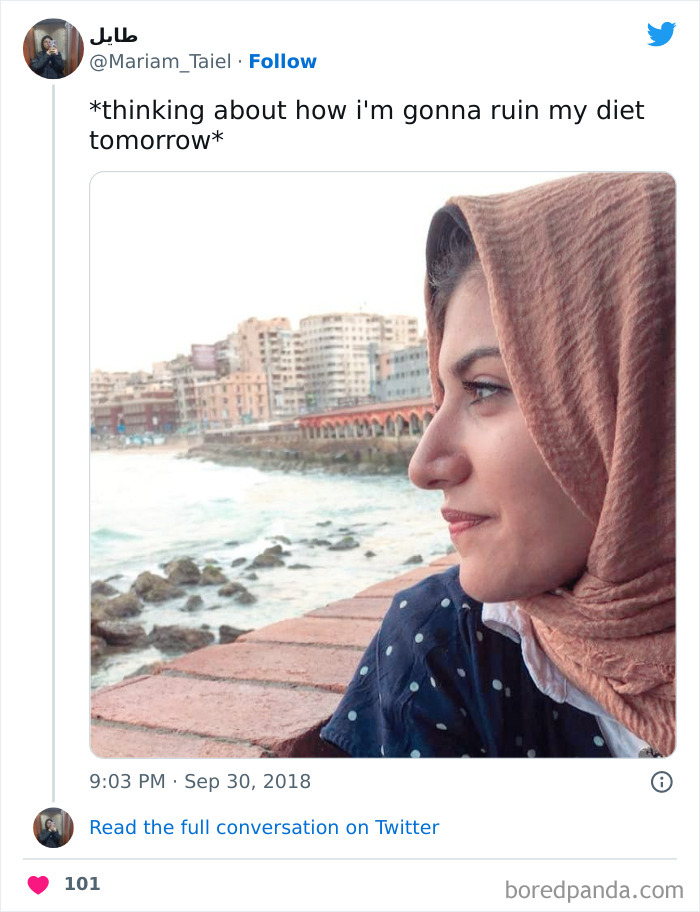The height and width of the screenshot is (912, 700).
Task: Follow @Mariam_Taiel
Action: (283, 61)
